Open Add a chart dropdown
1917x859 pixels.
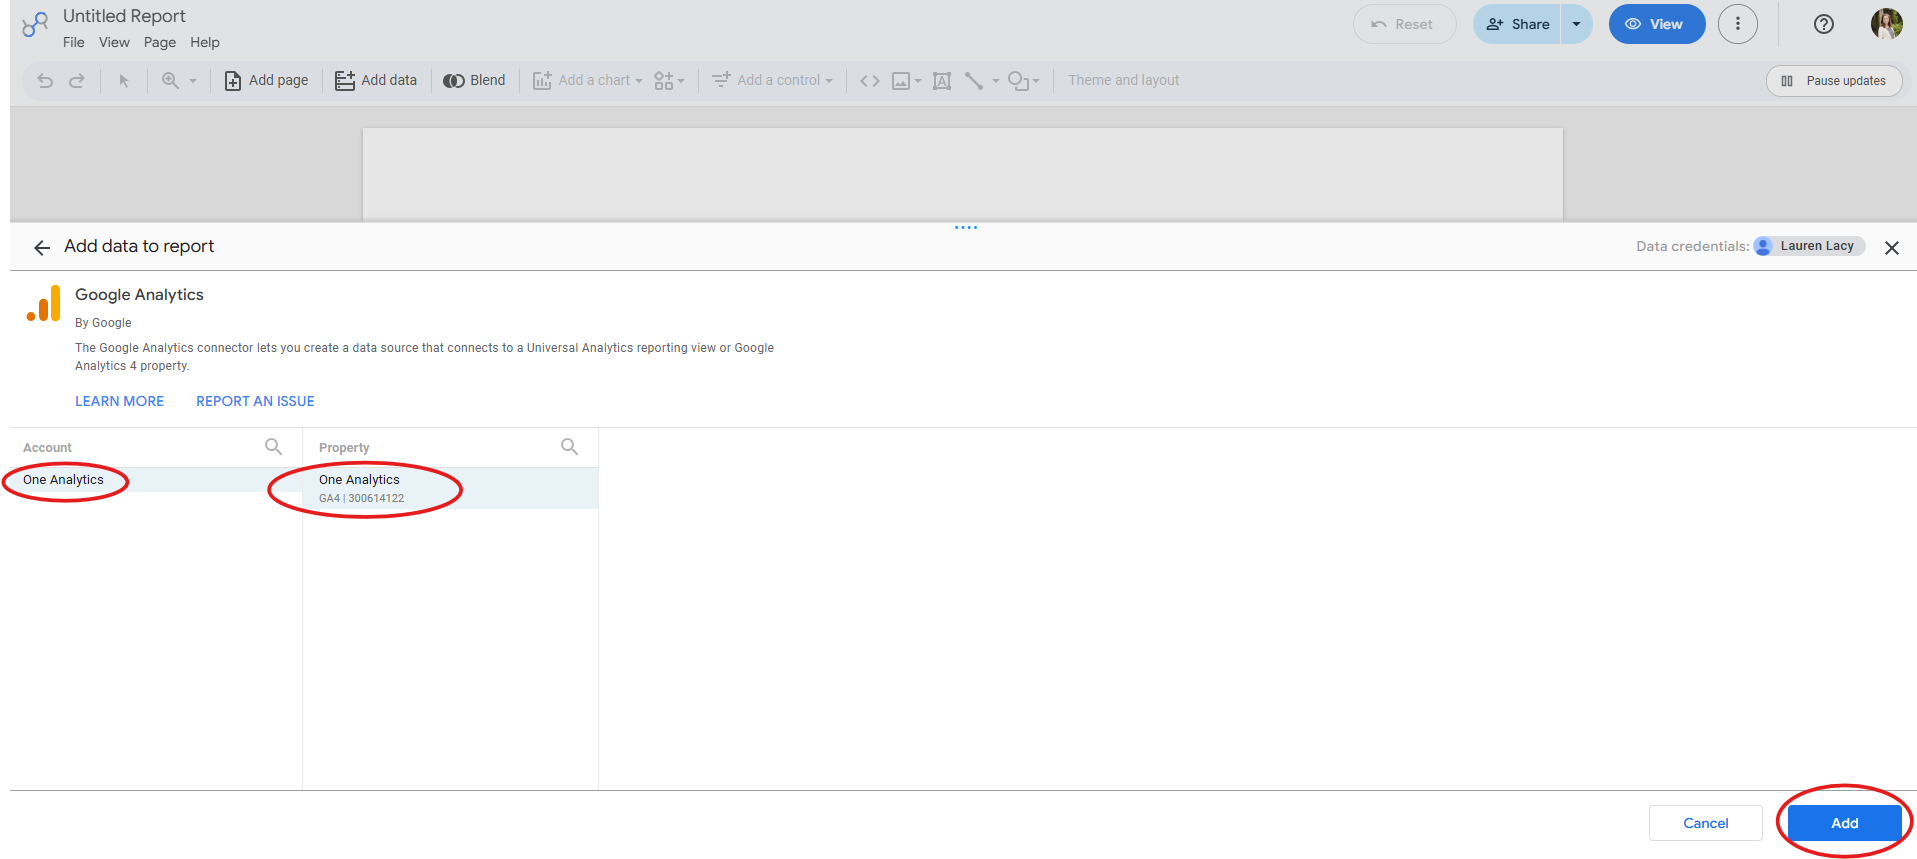(588, 81)
